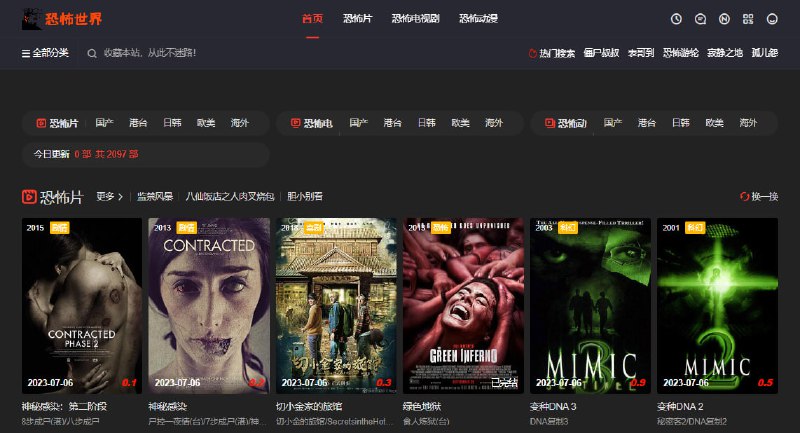Select 日韩 in the 恐怖片 category pill
The height and width of the screenshot is (433, 800).
(x=172, y=123)
